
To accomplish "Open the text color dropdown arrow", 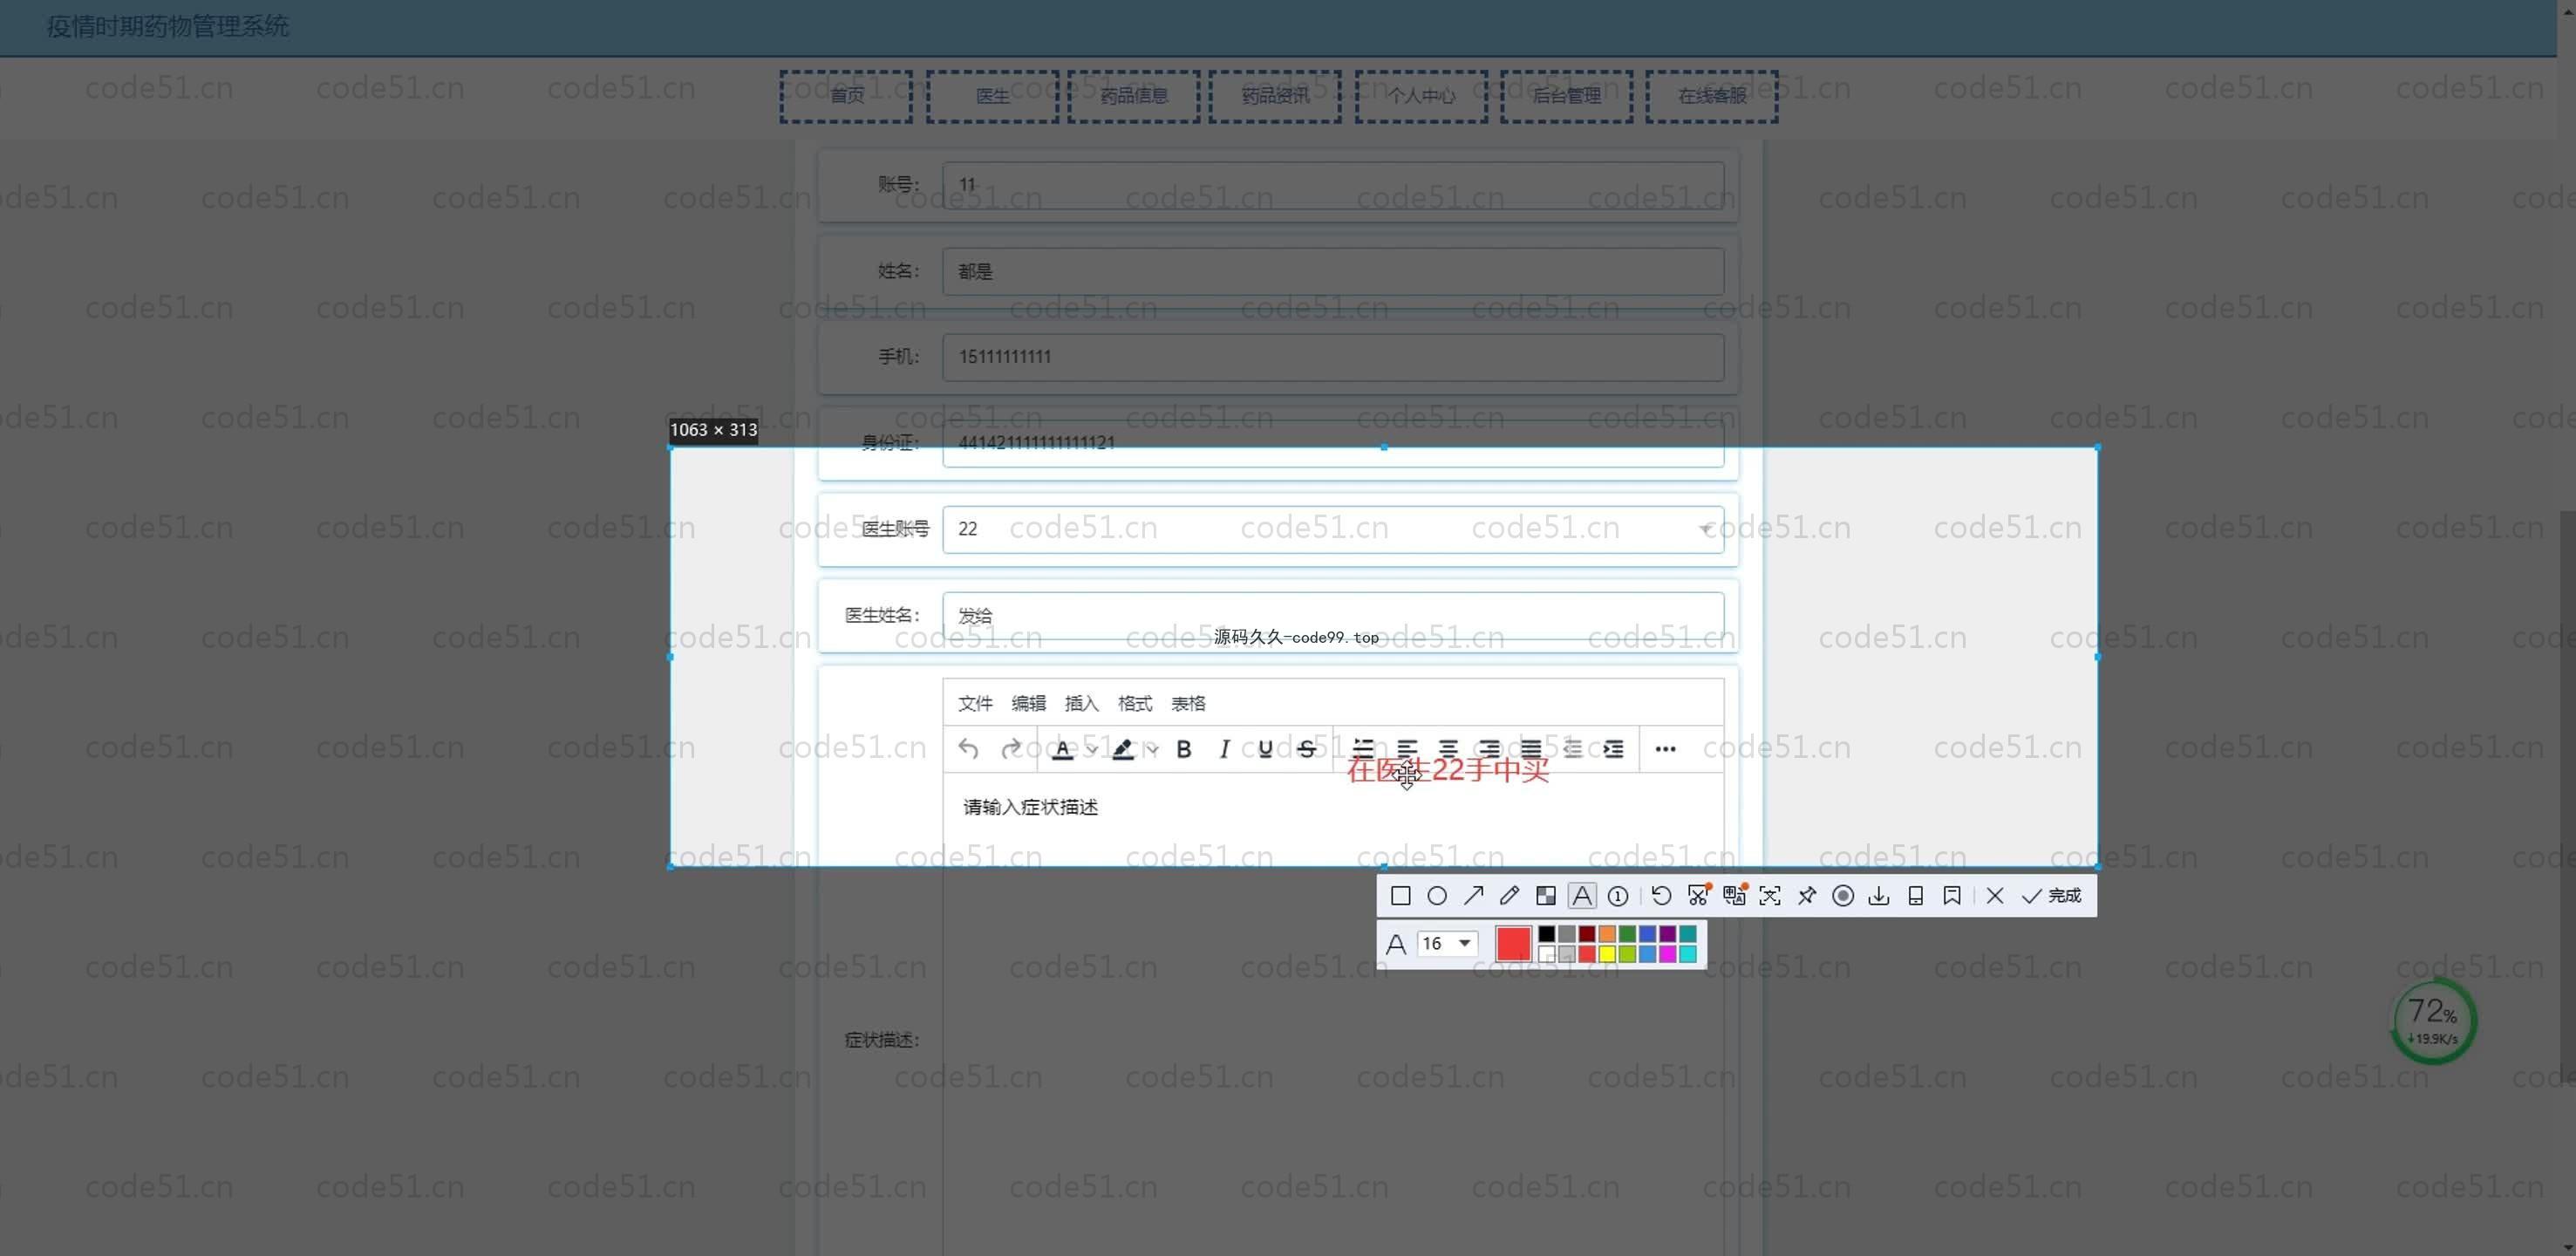I will (1092, 749).
